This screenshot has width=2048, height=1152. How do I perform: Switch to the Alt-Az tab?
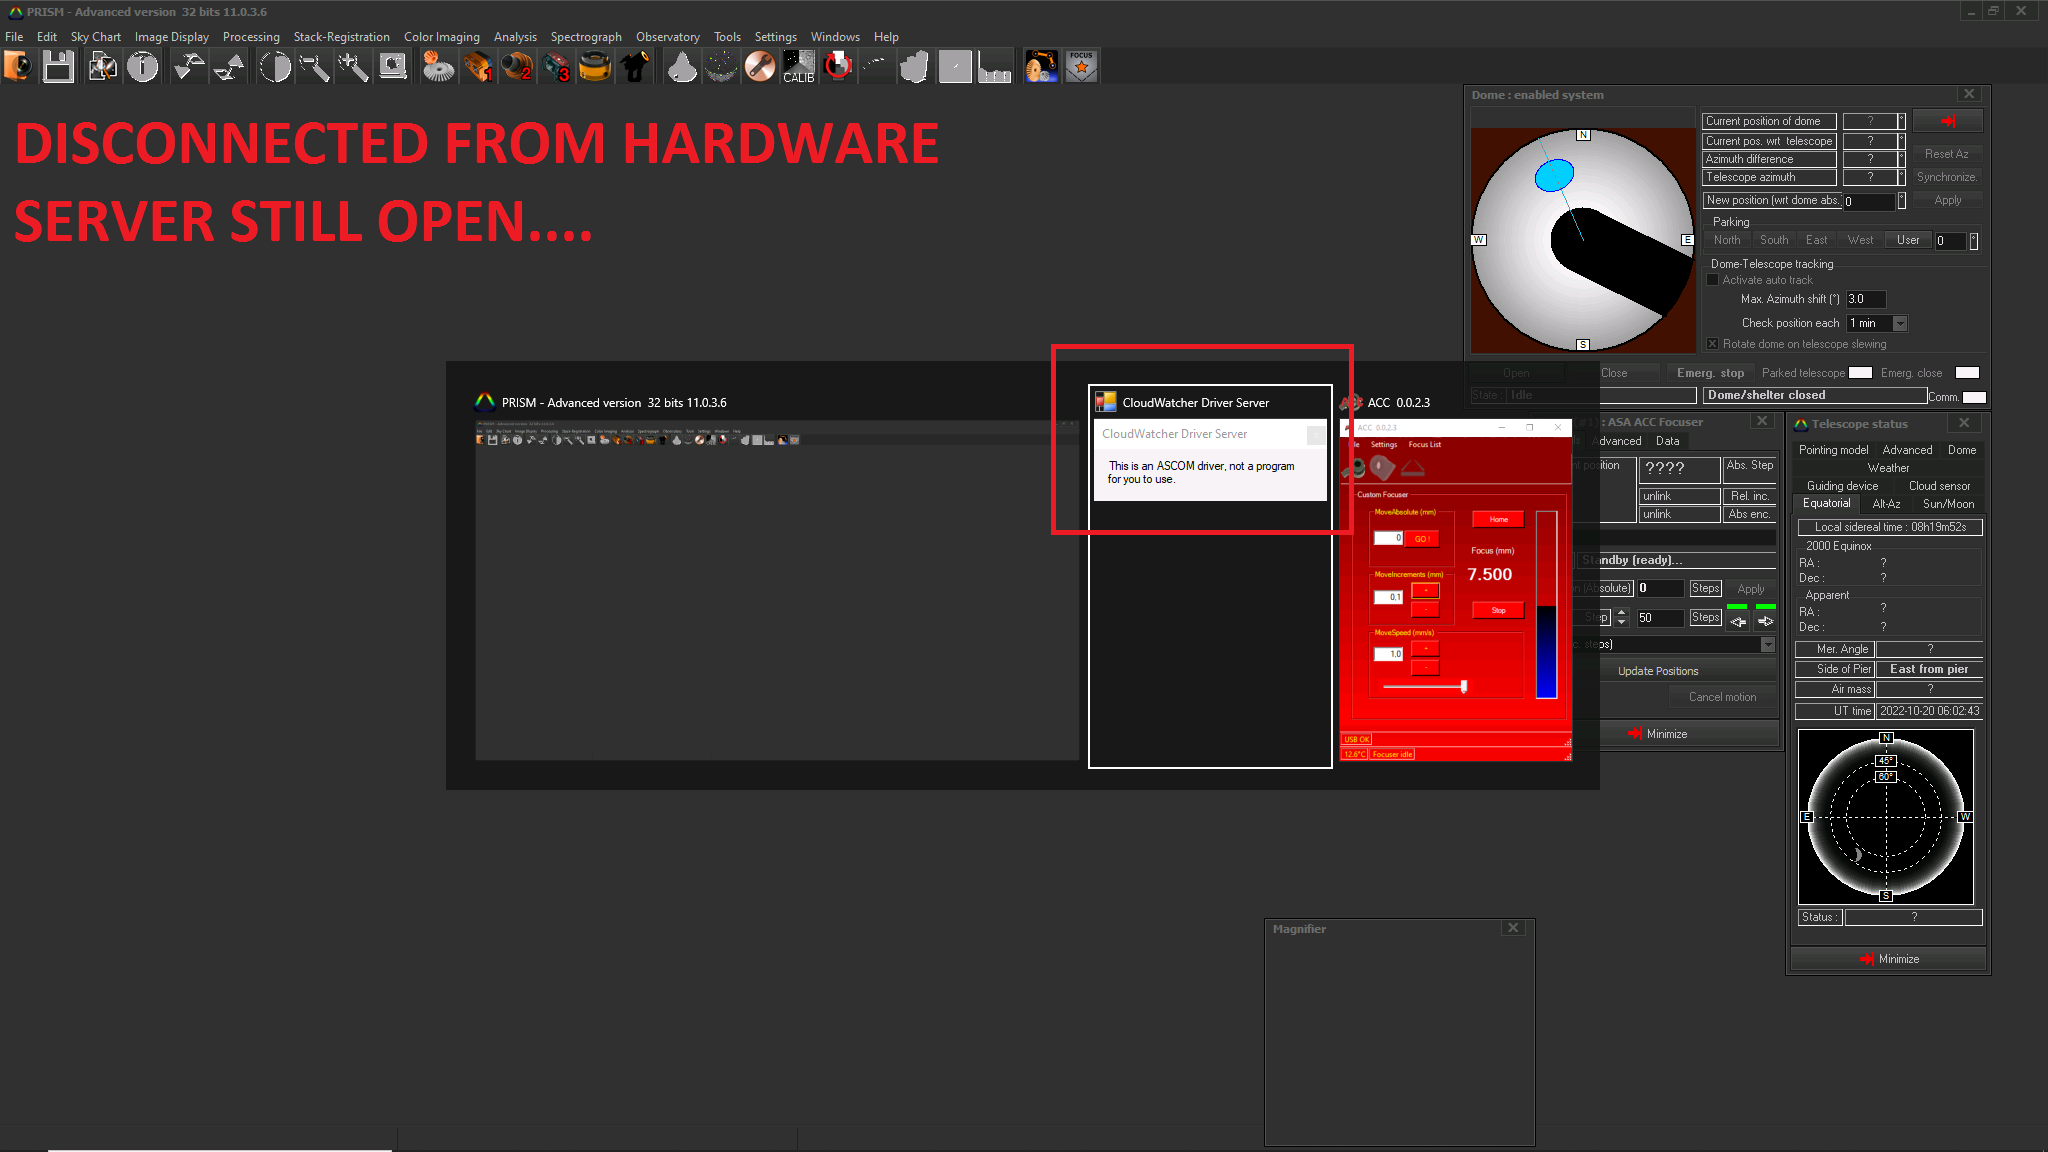click(1885, 504)
